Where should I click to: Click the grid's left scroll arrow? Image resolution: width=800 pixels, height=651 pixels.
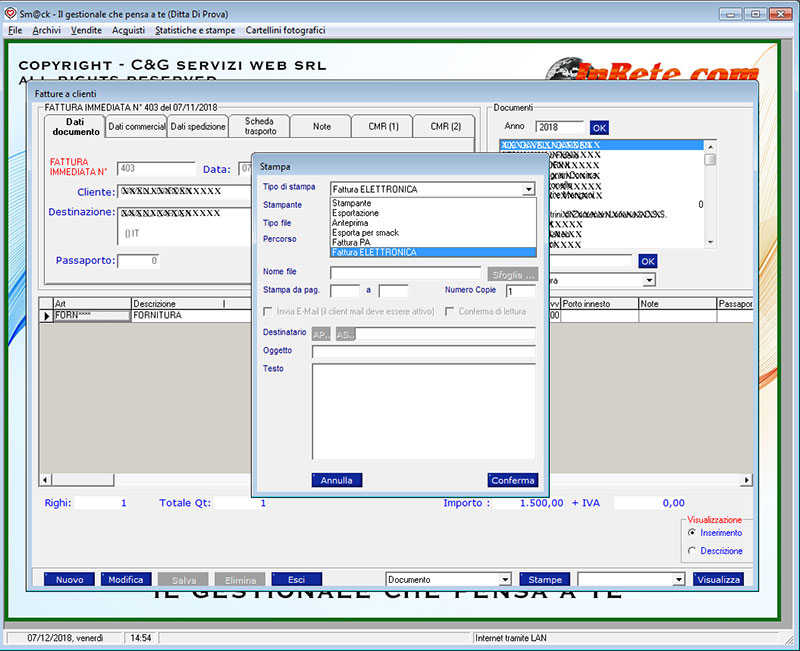tap(45, 480)
